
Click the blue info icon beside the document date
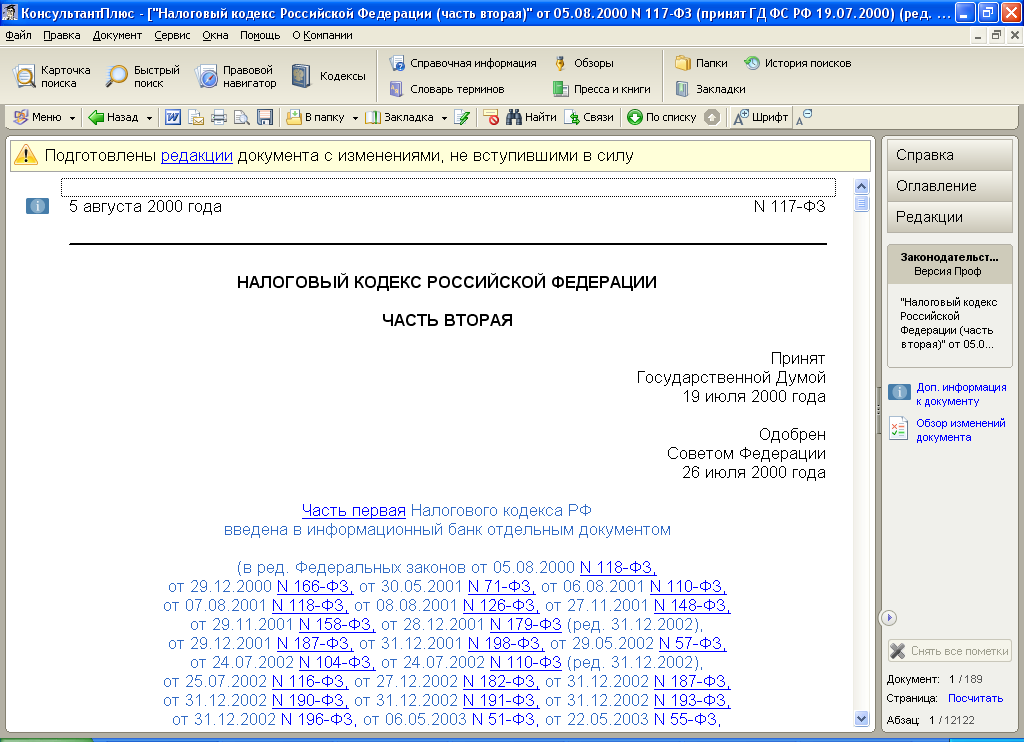click(x=37, y=206)
